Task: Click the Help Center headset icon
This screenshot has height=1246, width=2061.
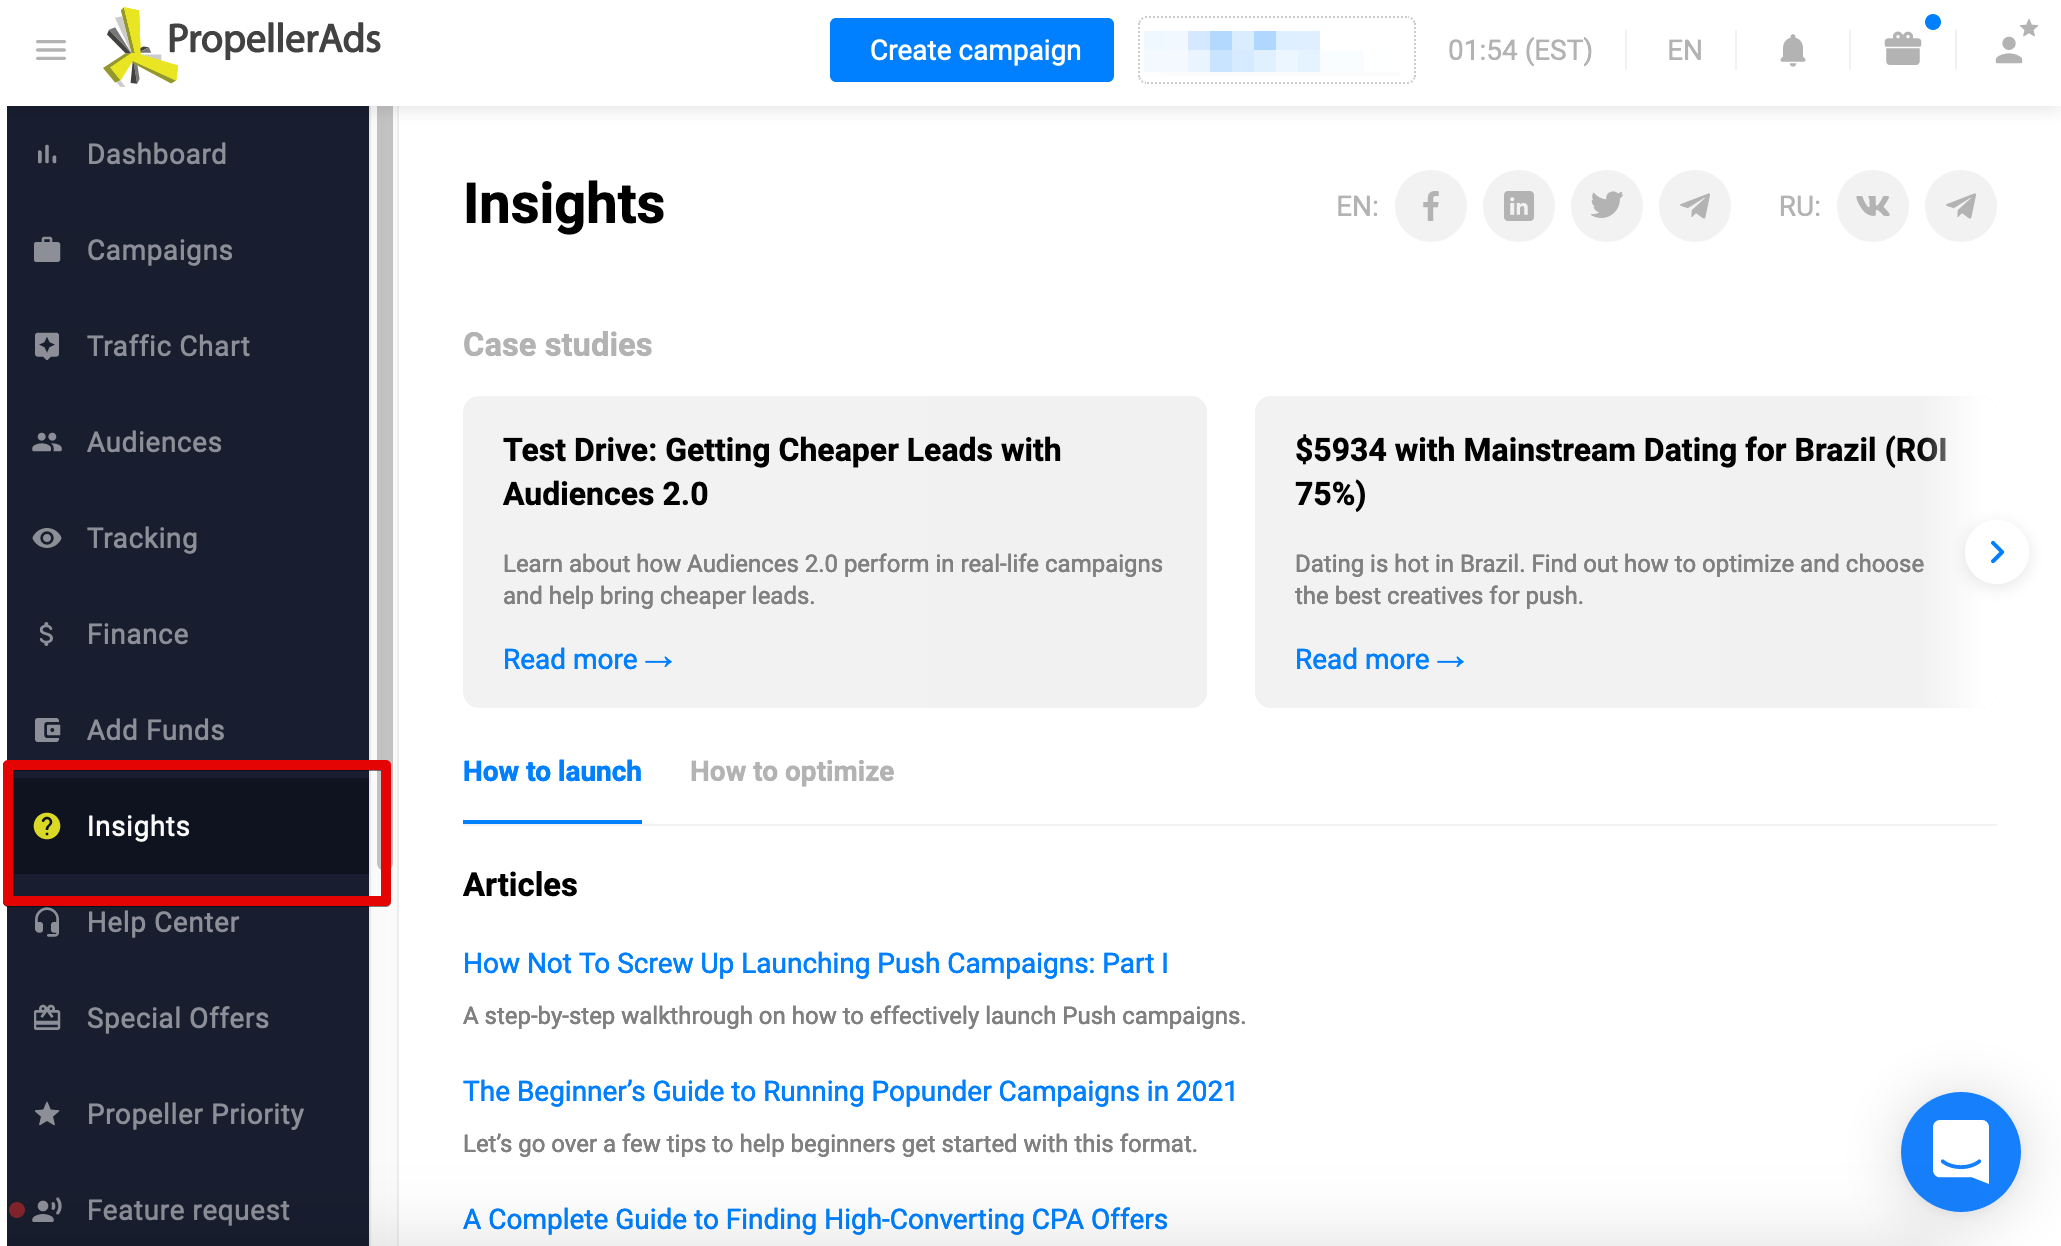Action: pyautogui.click(x=47, y=922)
